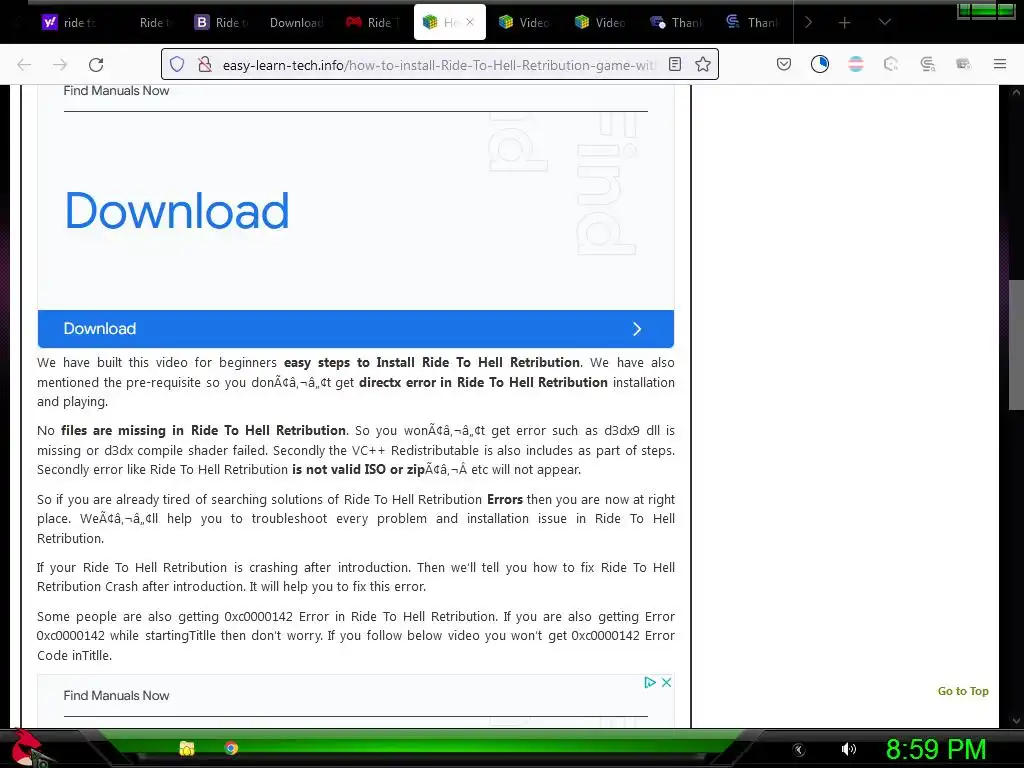Viewport: 1024px width, 768px height.
Task: Click bold text 'easy steps to Install'
Action: pyautogui.click(x=350, y=362)
